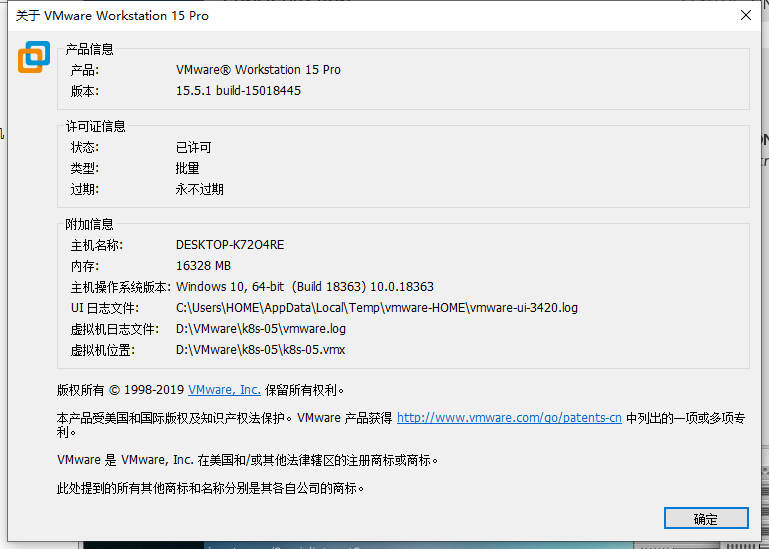
Task: Click the dialog title 关于 VMware Workstation 15 Pro
Action: 112,16
